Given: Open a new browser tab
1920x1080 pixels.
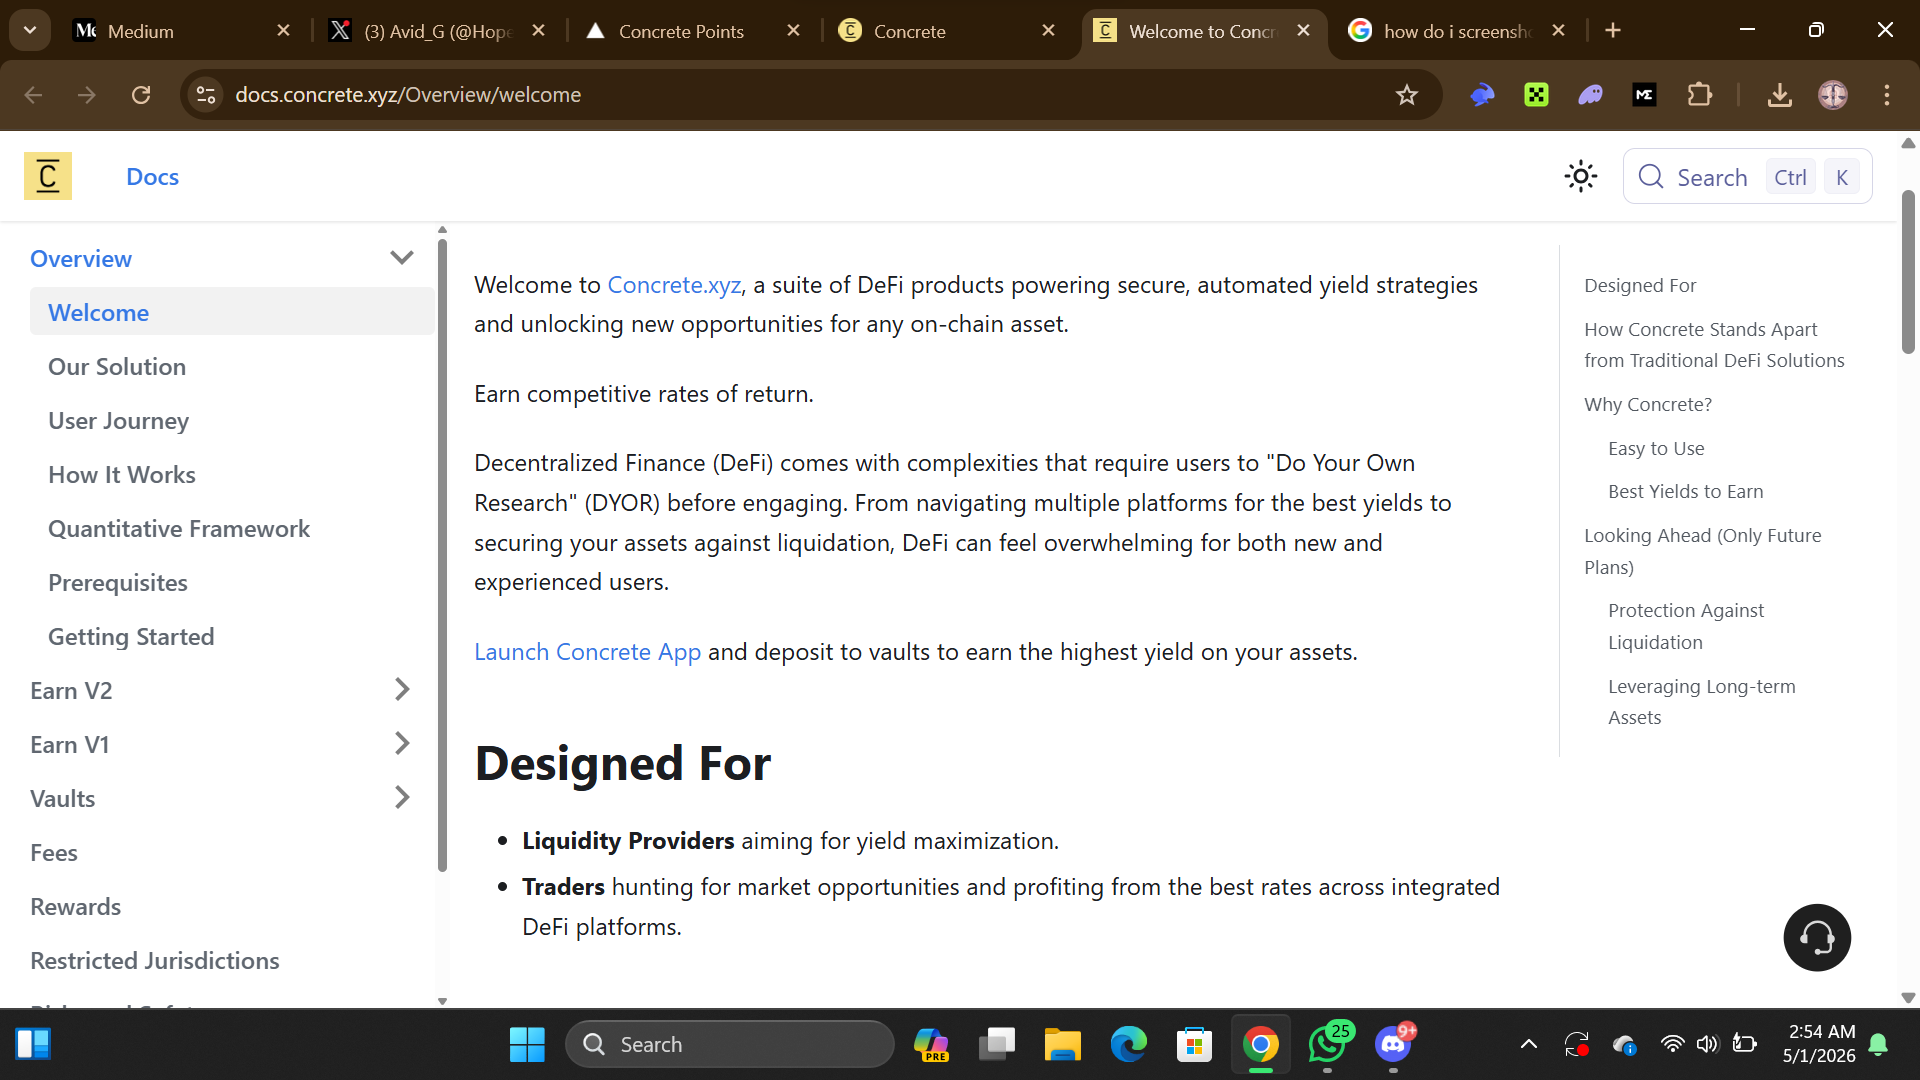Looking at the screenshot, I should coord(1613,31).
